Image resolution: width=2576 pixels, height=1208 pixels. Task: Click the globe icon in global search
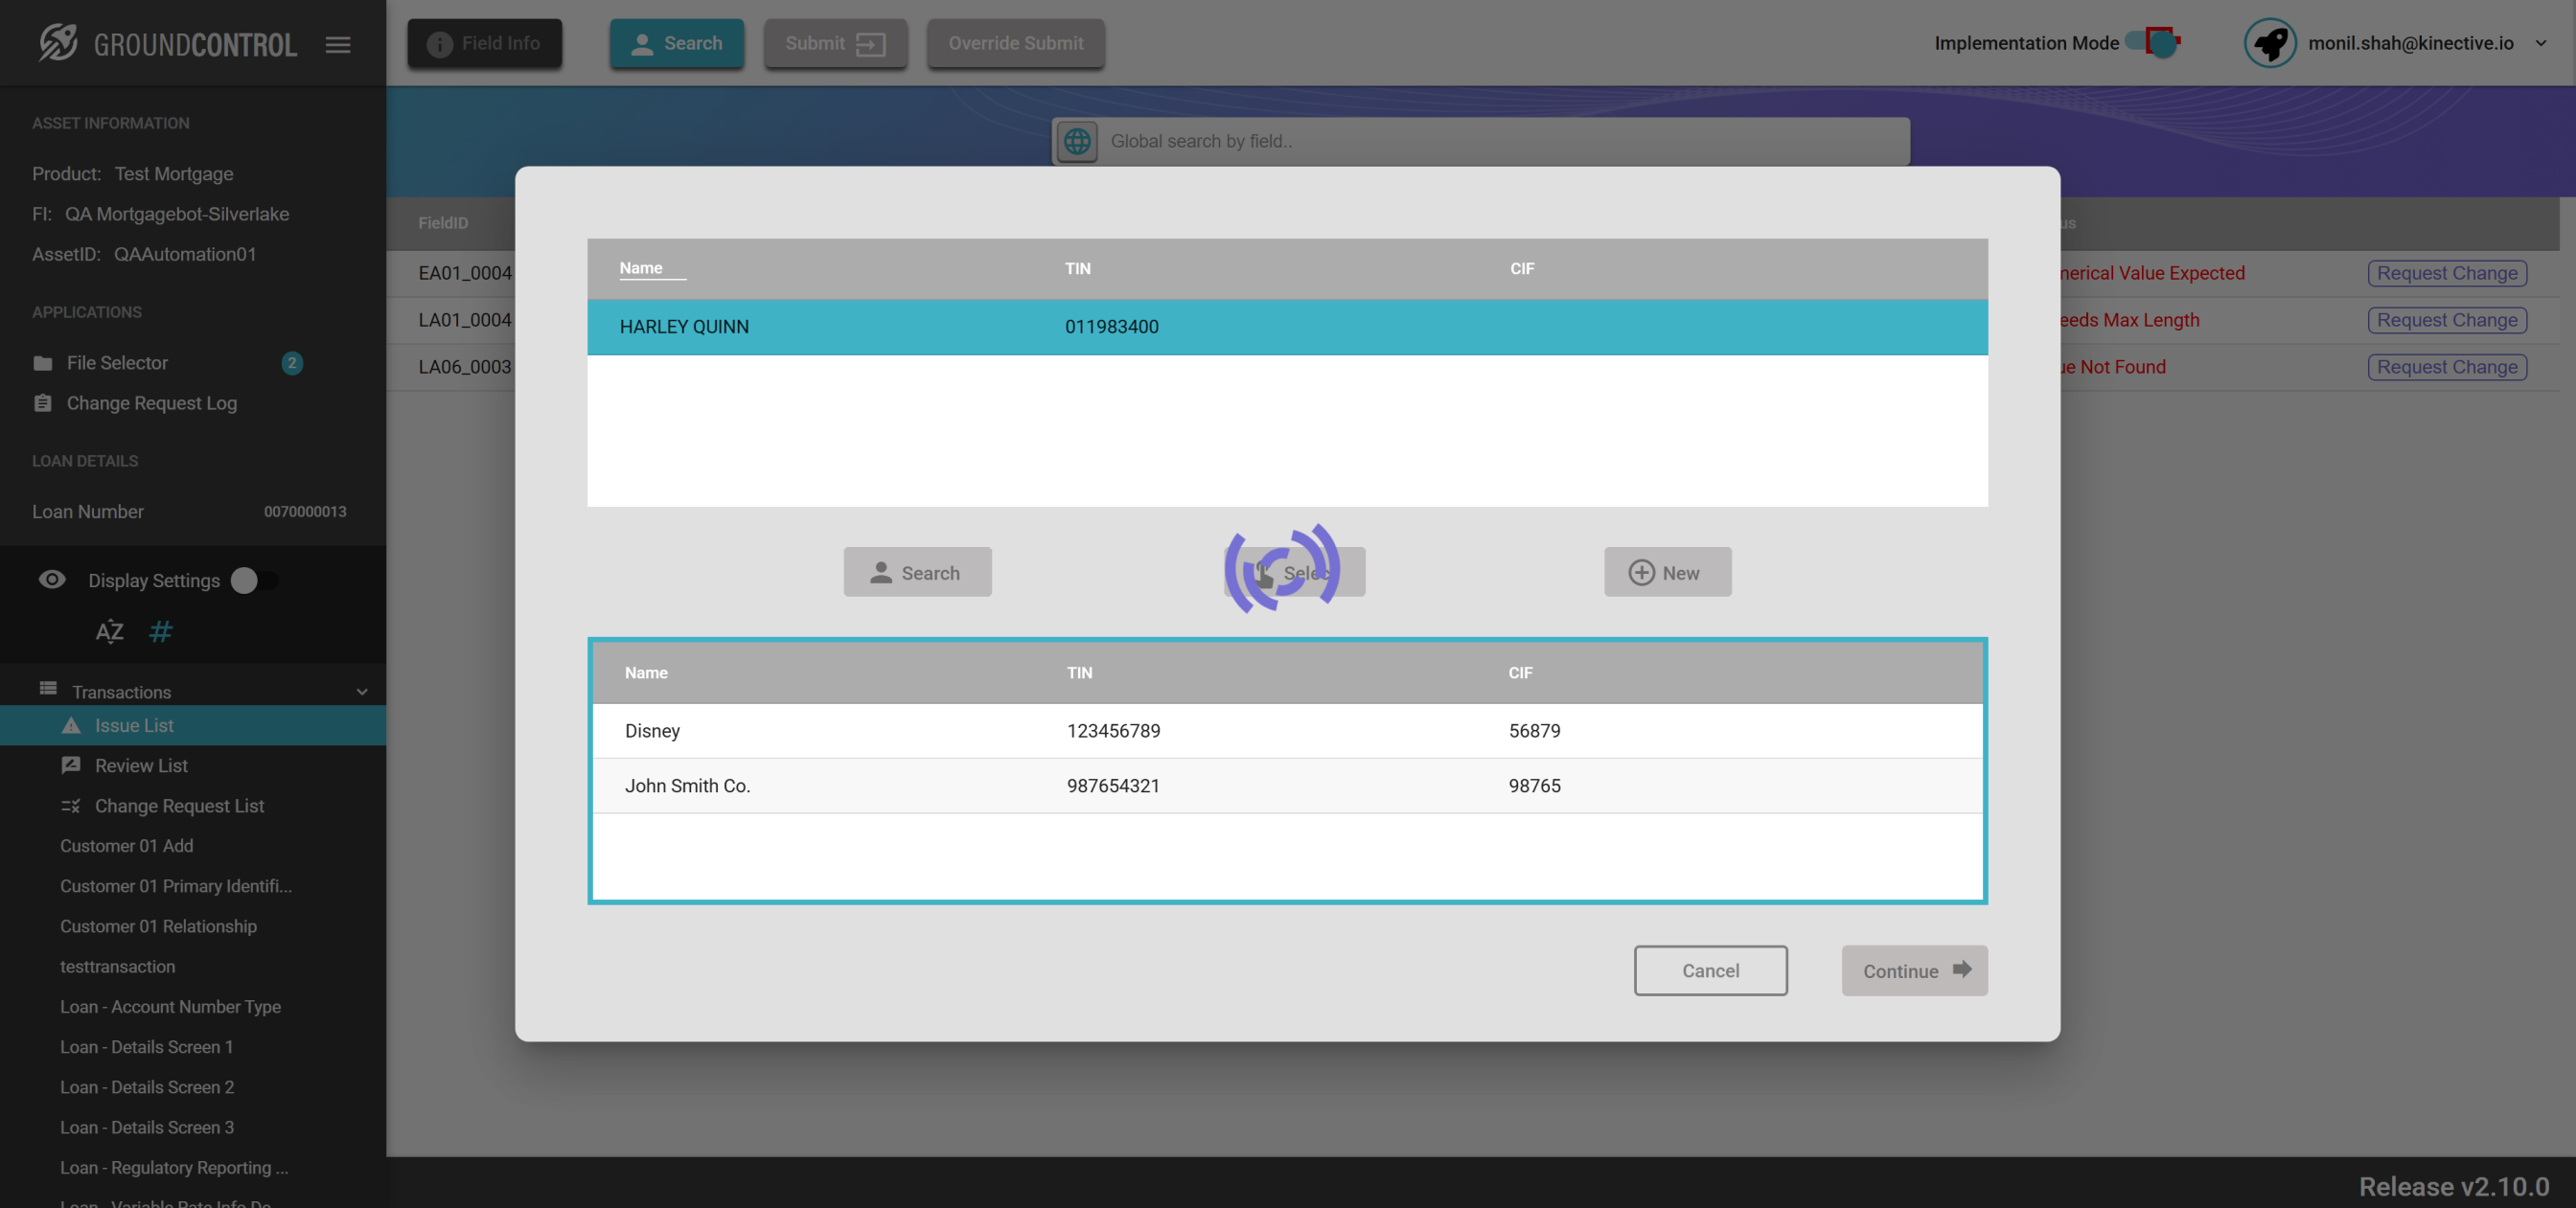[x=1077, y=141]
